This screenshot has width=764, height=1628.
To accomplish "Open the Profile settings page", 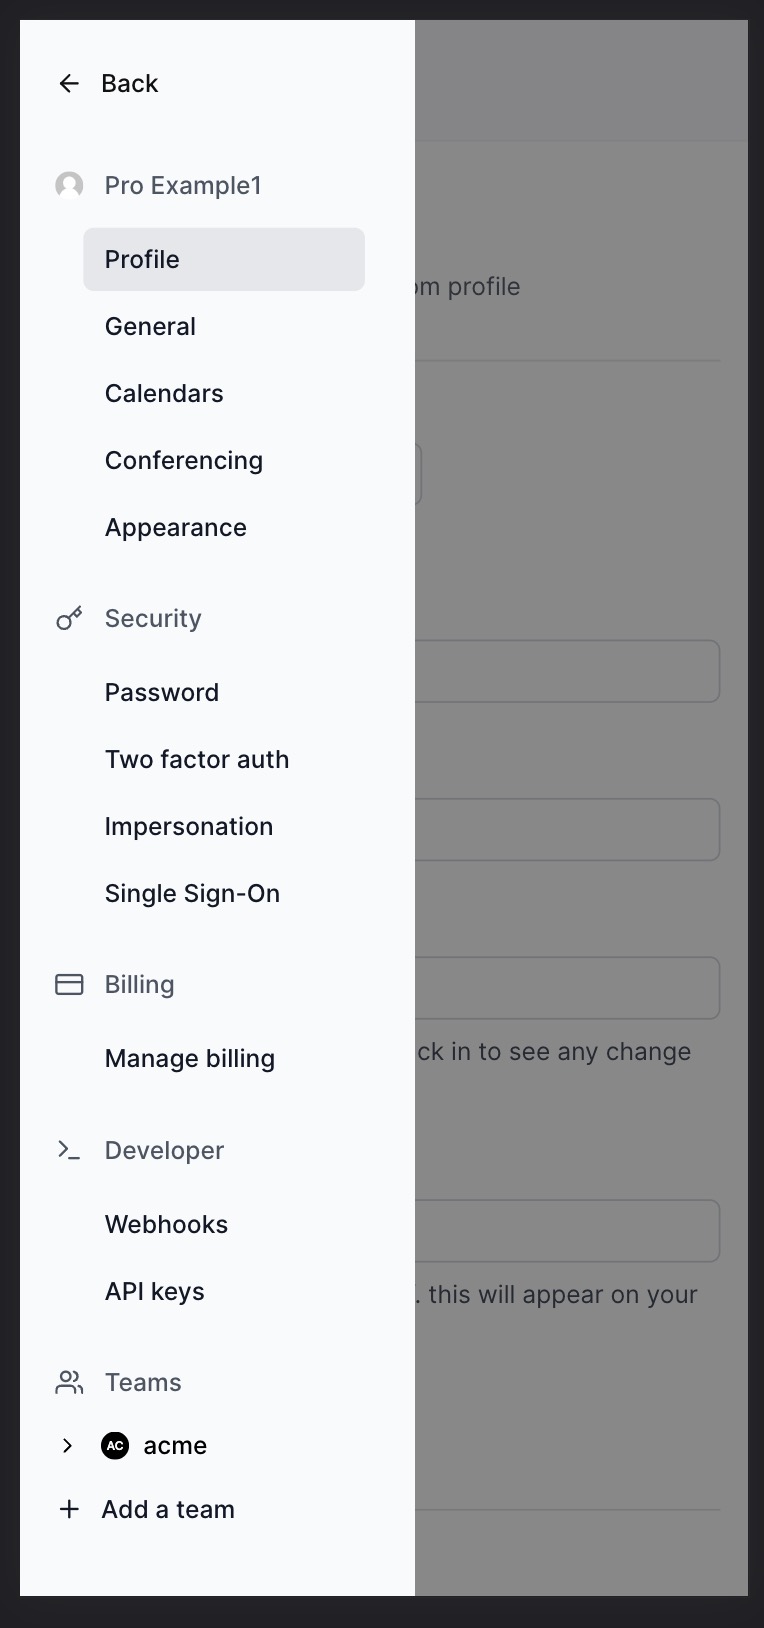I will point(224,259).
